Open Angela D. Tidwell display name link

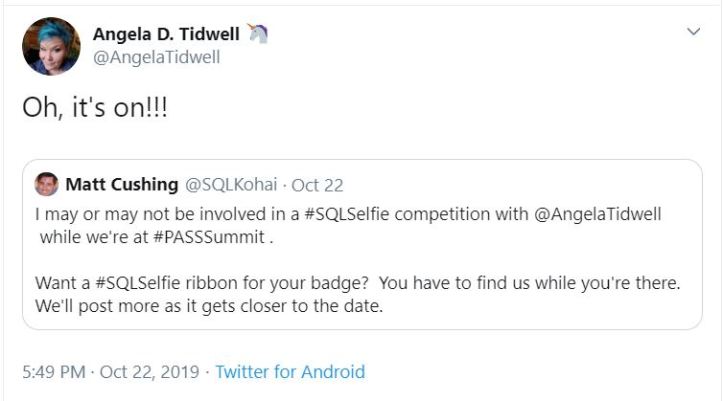pos(166,34)
